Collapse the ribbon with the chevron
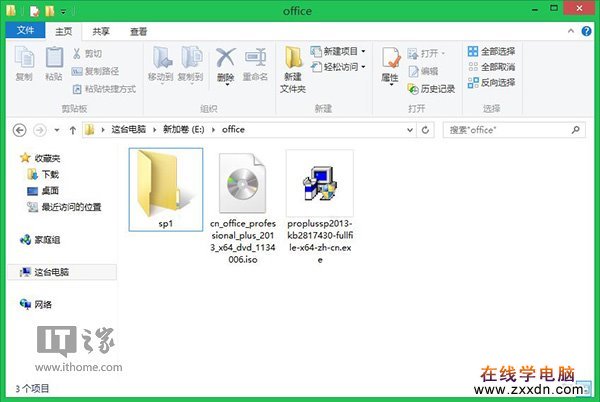600x402 pixels. (571, 31)
